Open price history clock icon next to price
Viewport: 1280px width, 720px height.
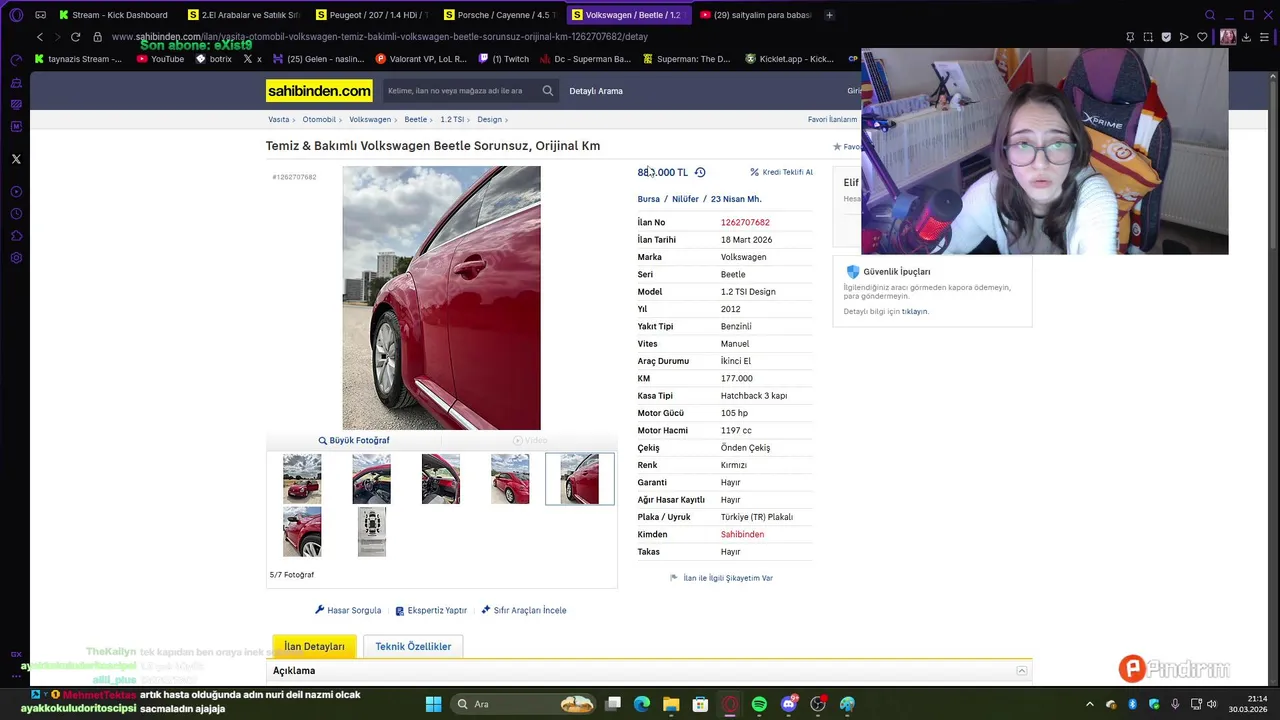(x=700, y=172)
